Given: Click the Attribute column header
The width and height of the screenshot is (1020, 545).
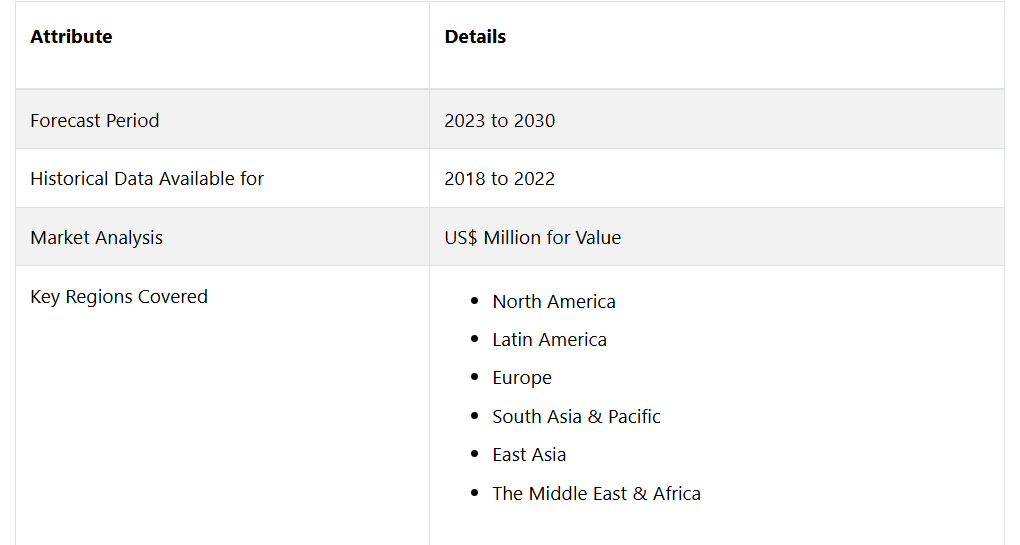Looking at the screenshot, I should [x=71, y=36].
